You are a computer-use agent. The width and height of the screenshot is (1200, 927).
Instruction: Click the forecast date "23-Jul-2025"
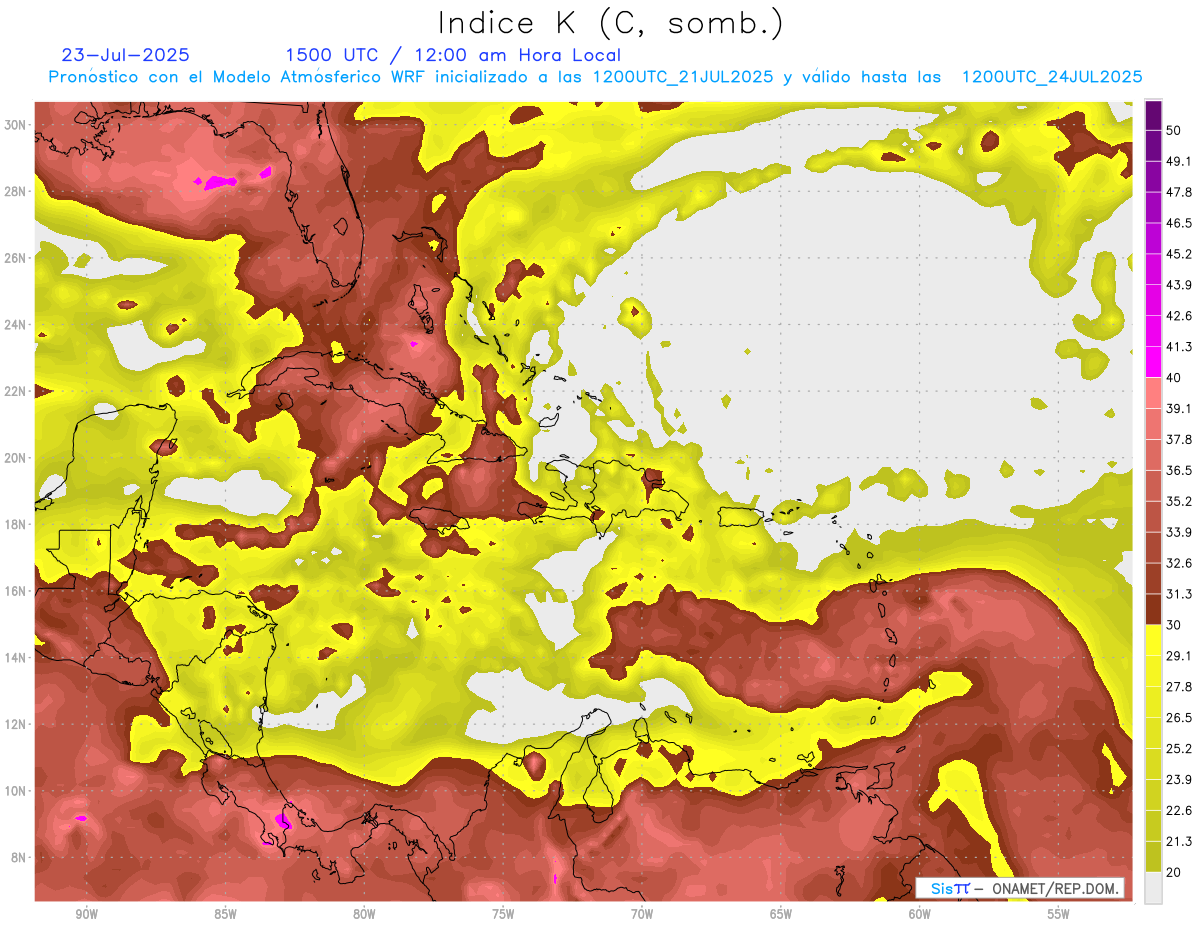[126, 55]
